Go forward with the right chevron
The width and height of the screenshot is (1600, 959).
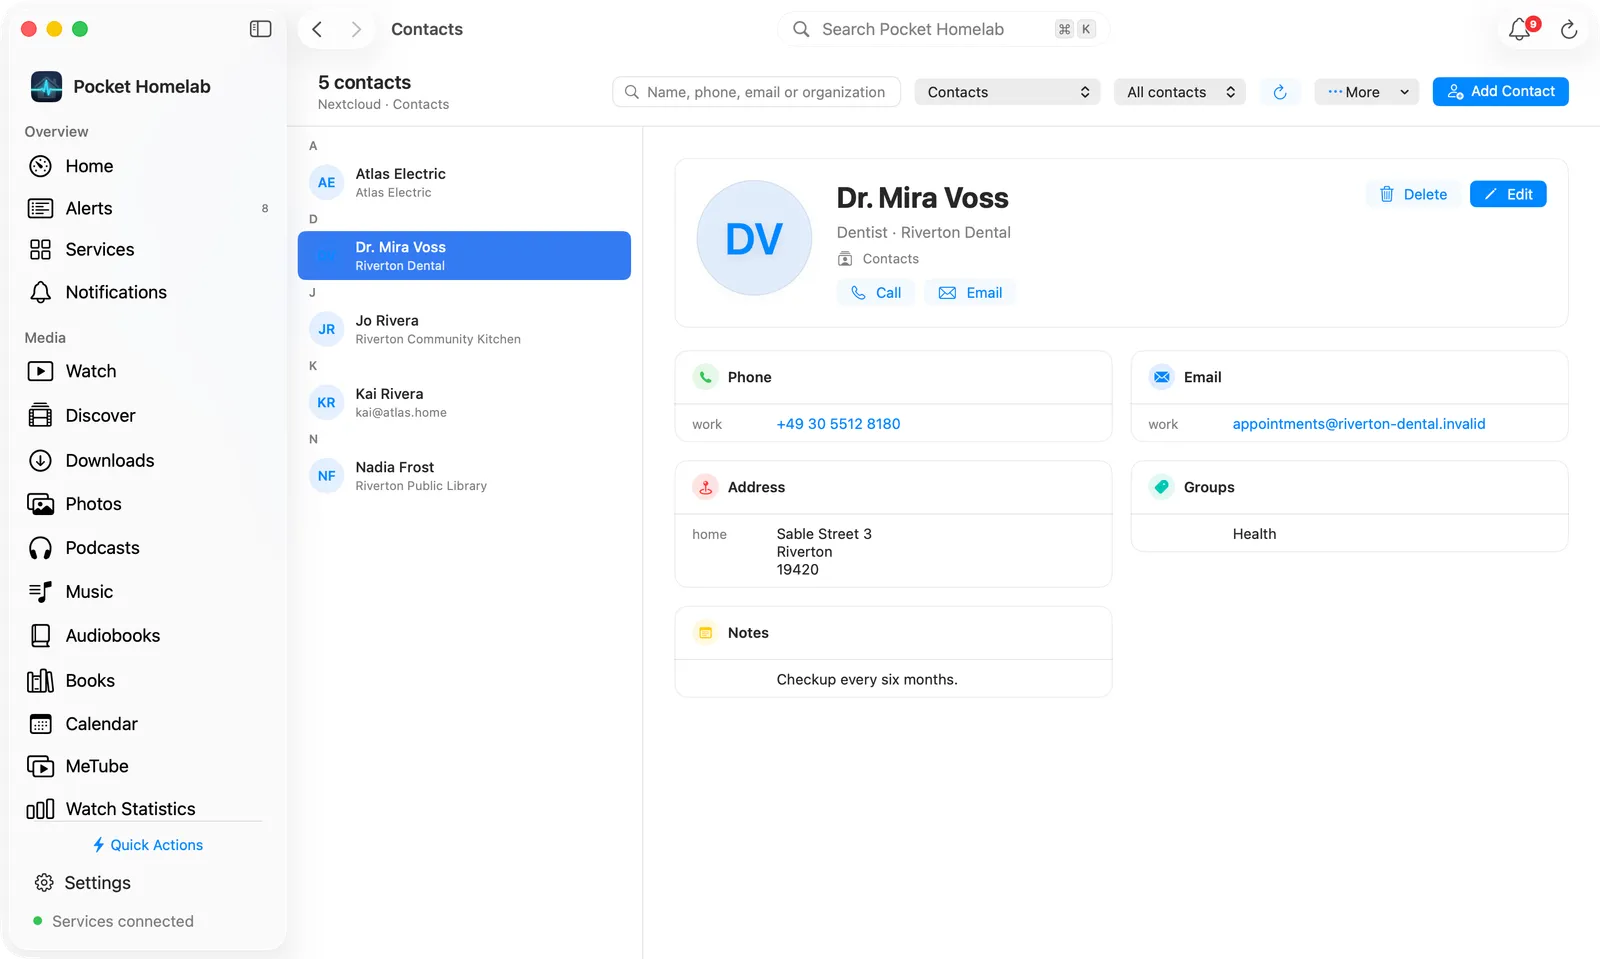click(356, 29)
